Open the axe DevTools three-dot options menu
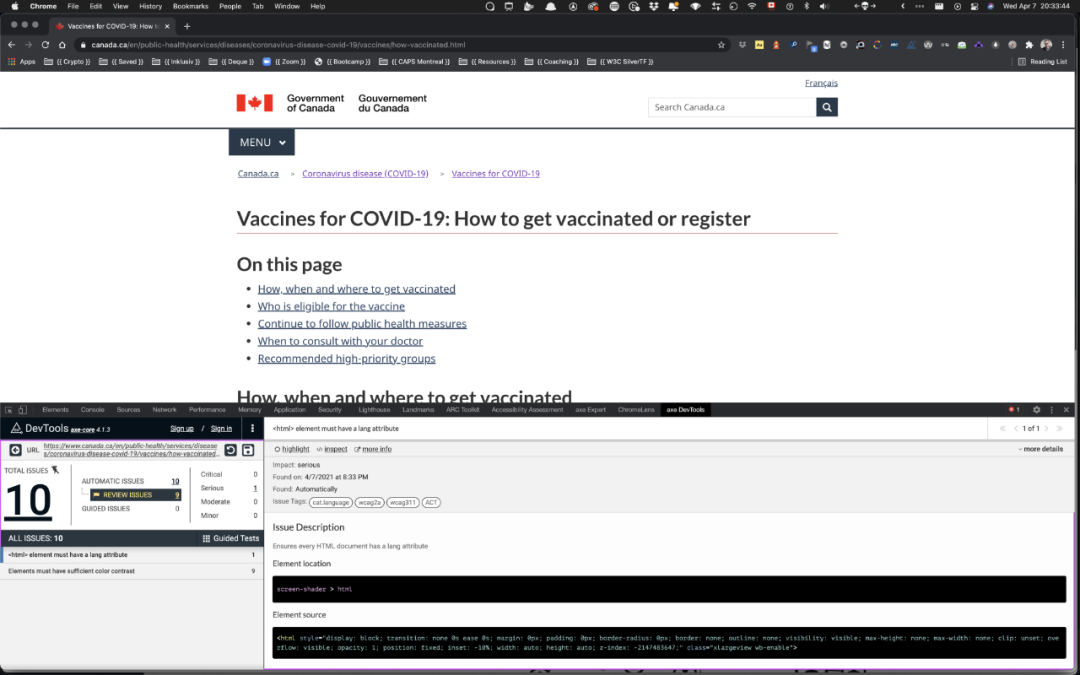 [x=252, y=428]
